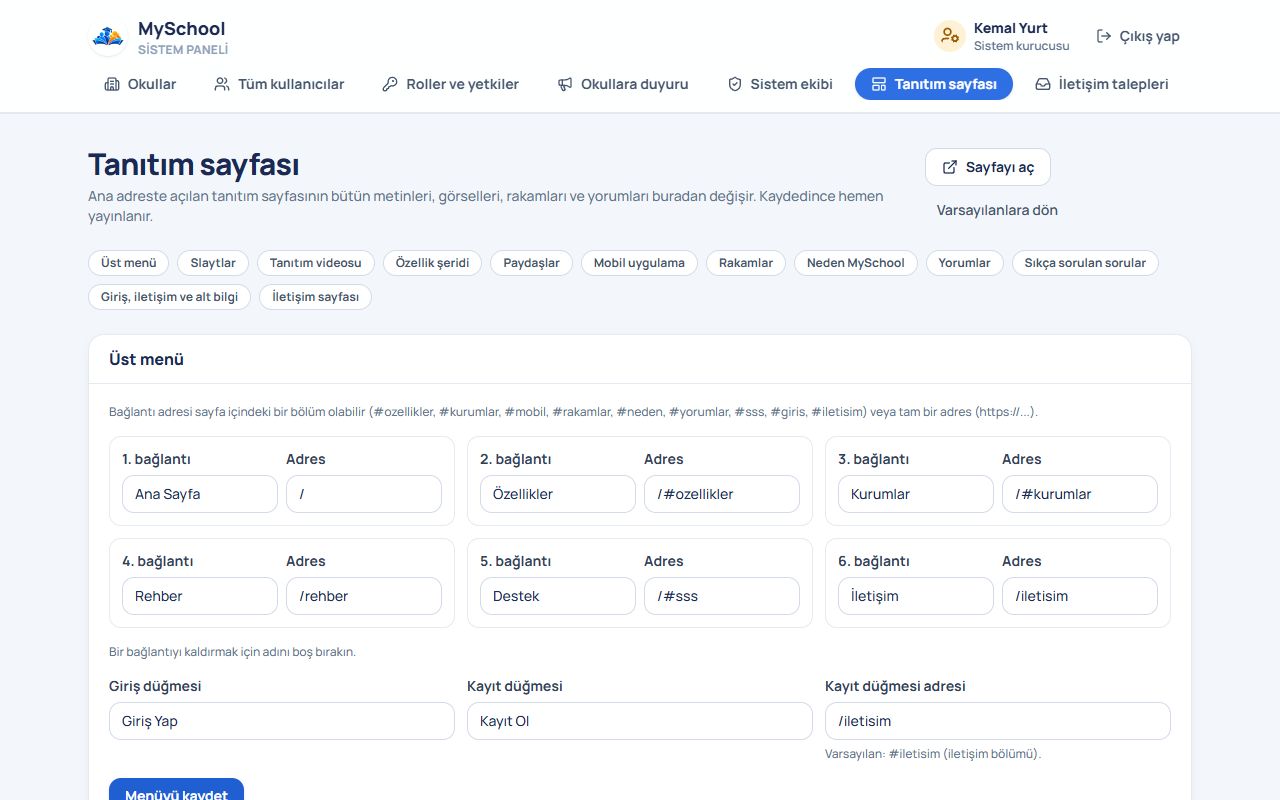Click the Okullar building icon

(x=112, y=84)
